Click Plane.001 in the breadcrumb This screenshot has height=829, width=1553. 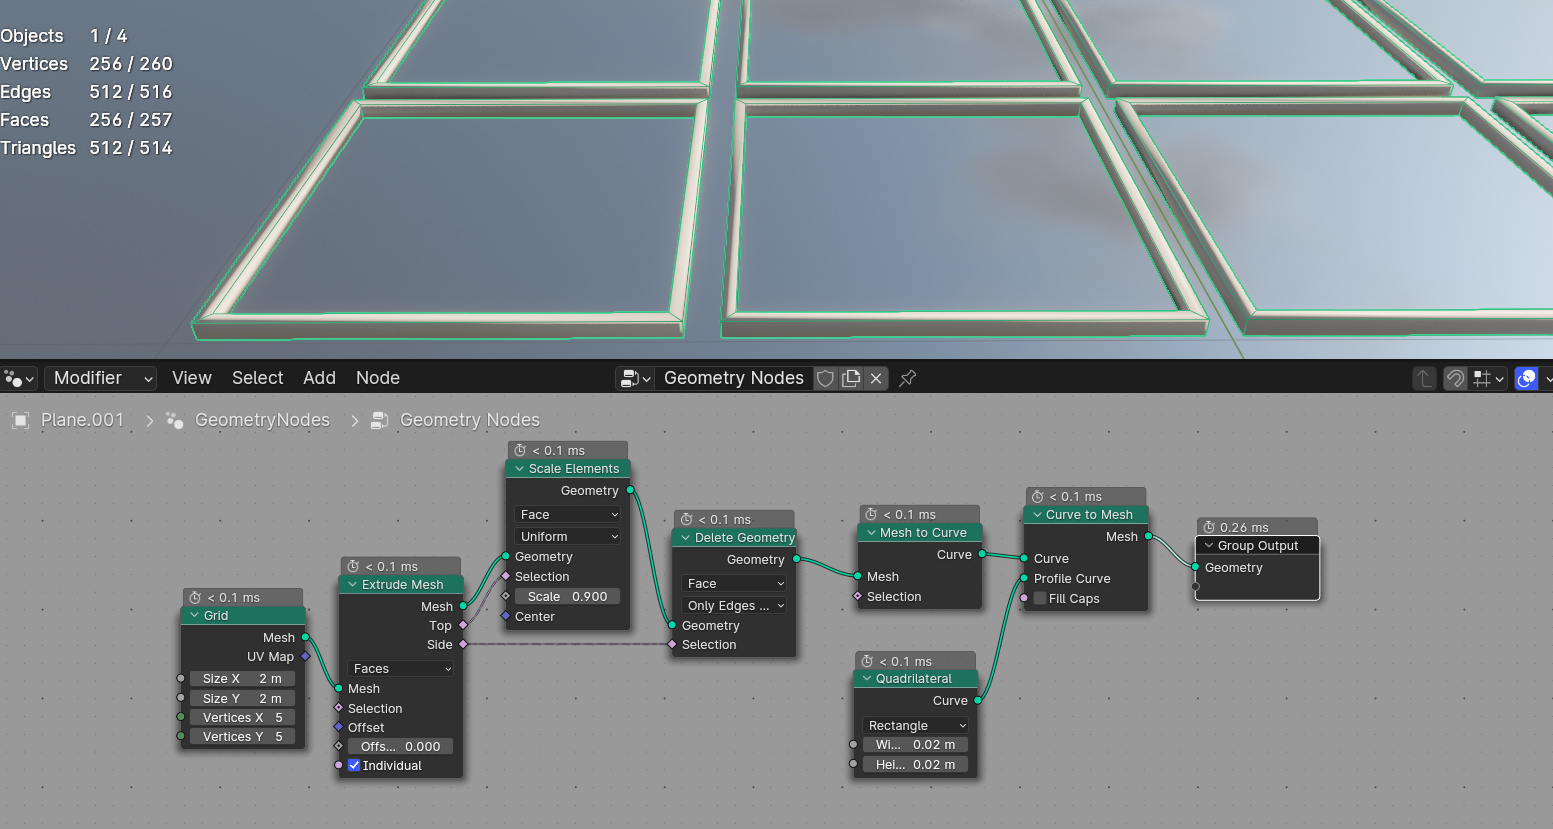(82, 420)
